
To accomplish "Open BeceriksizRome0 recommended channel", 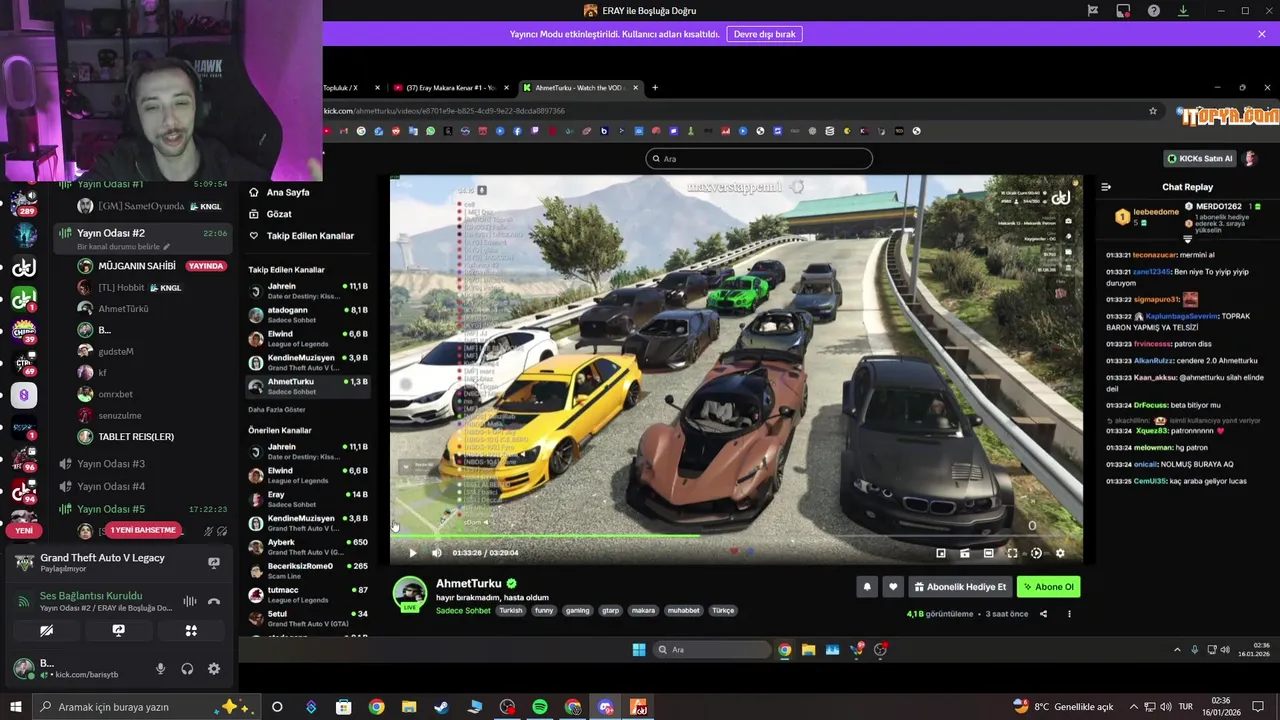I will click(308, 571).
